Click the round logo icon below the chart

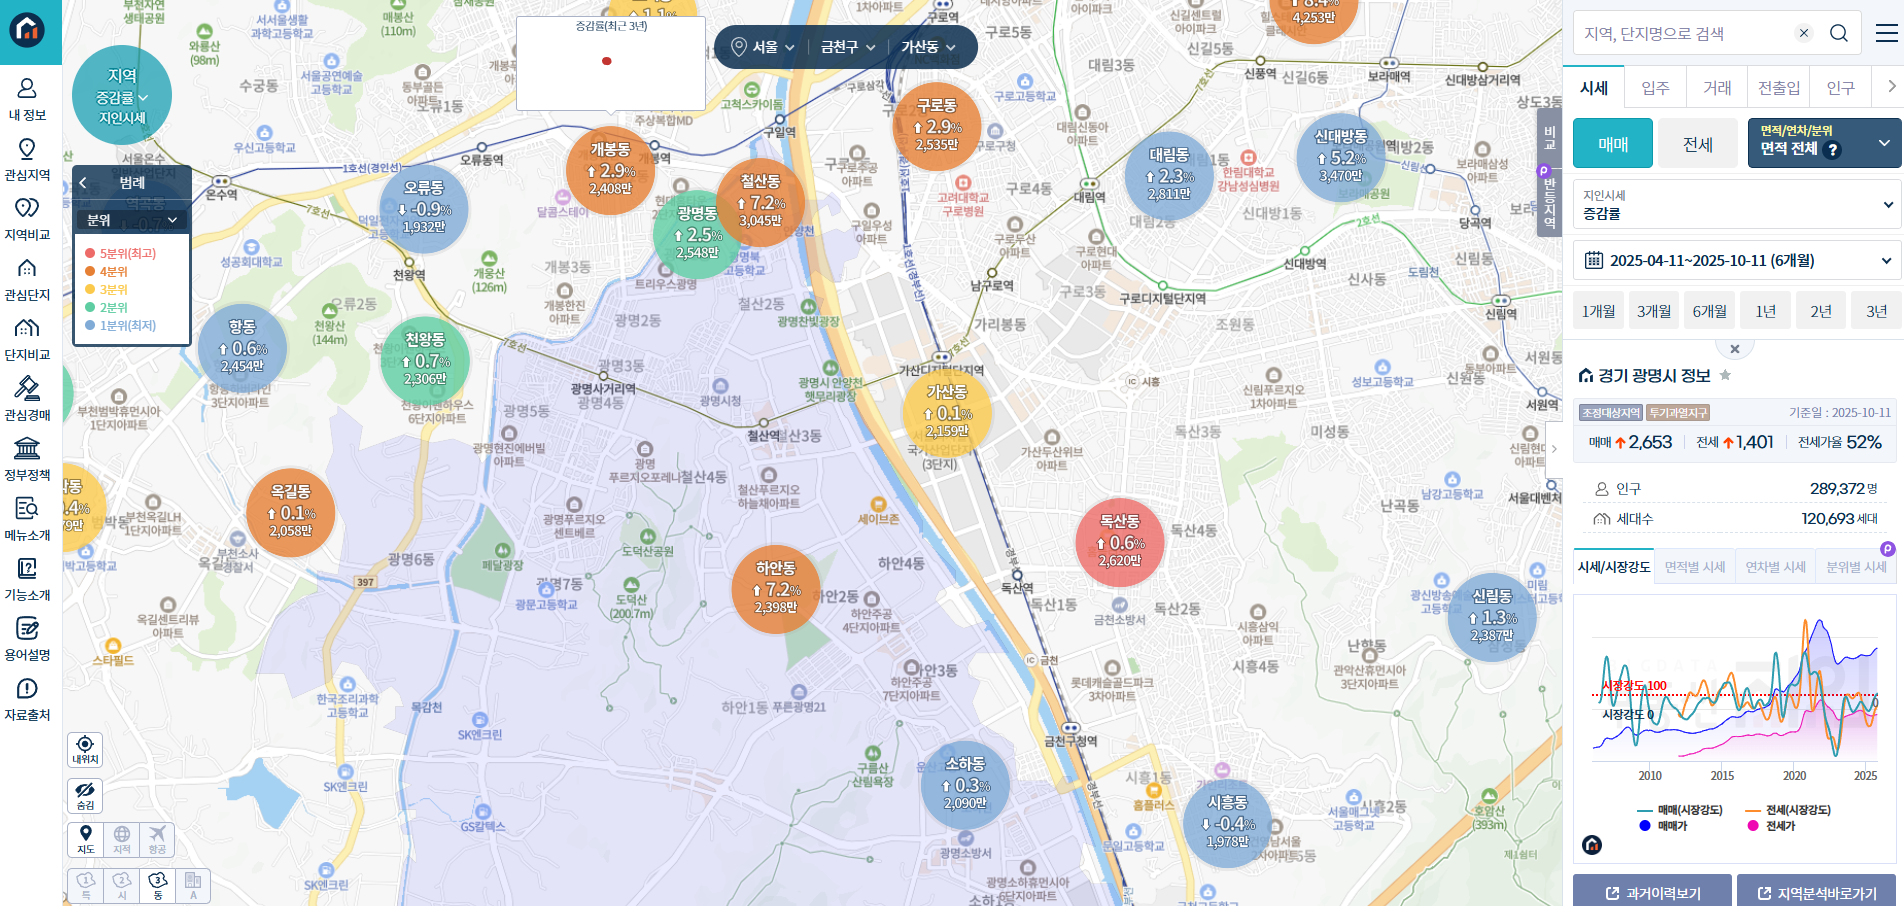point(1592,845)
